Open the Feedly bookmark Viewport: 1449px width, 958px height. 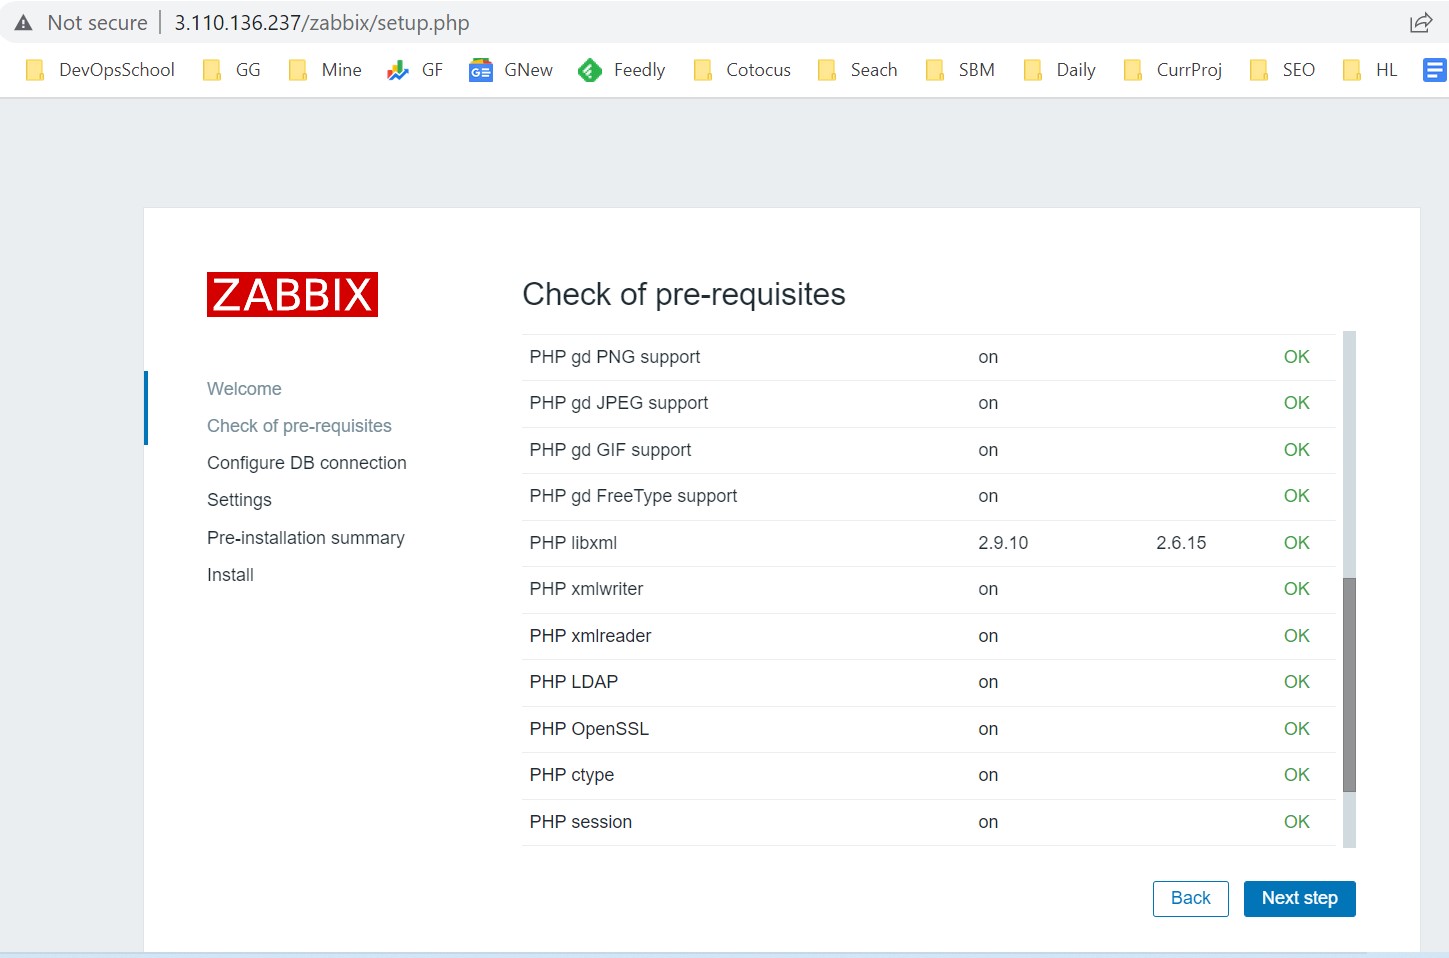621,70
